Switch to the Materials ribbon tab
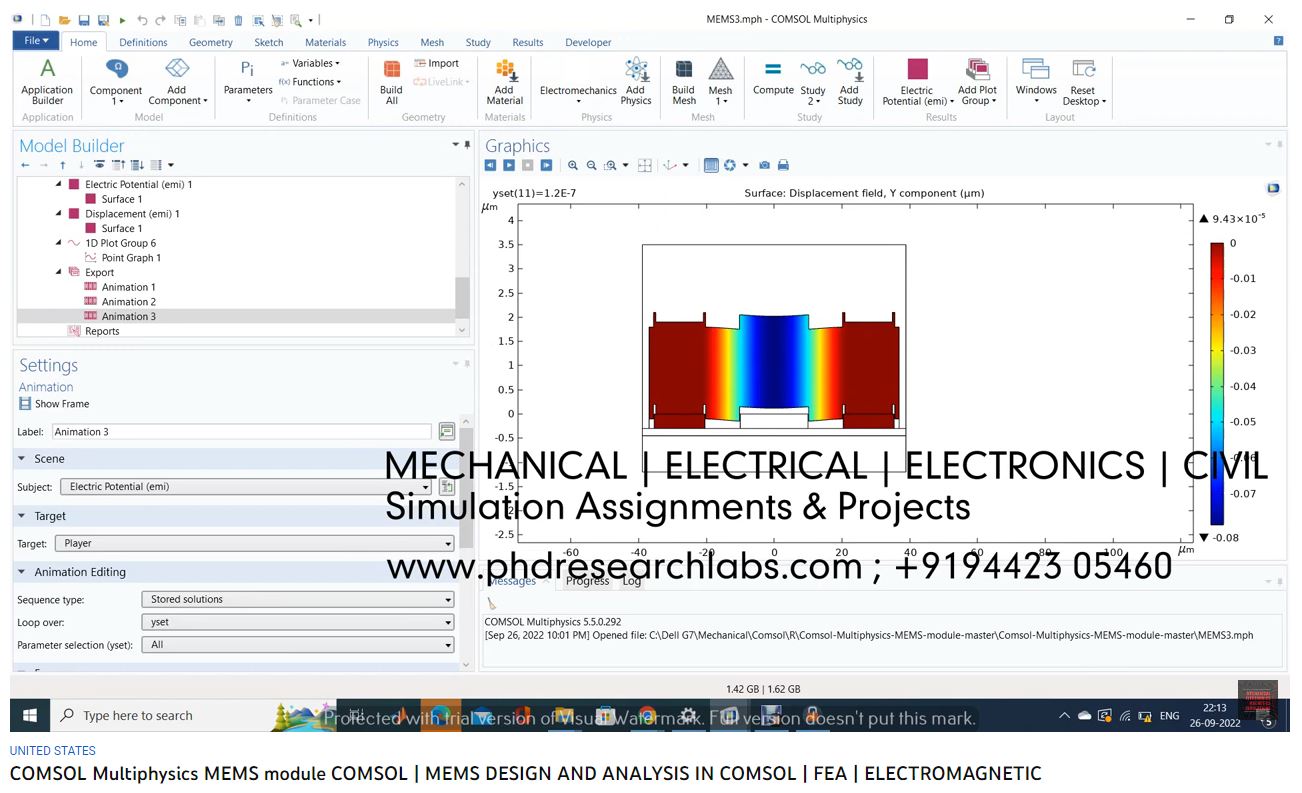 click(326, 42)
